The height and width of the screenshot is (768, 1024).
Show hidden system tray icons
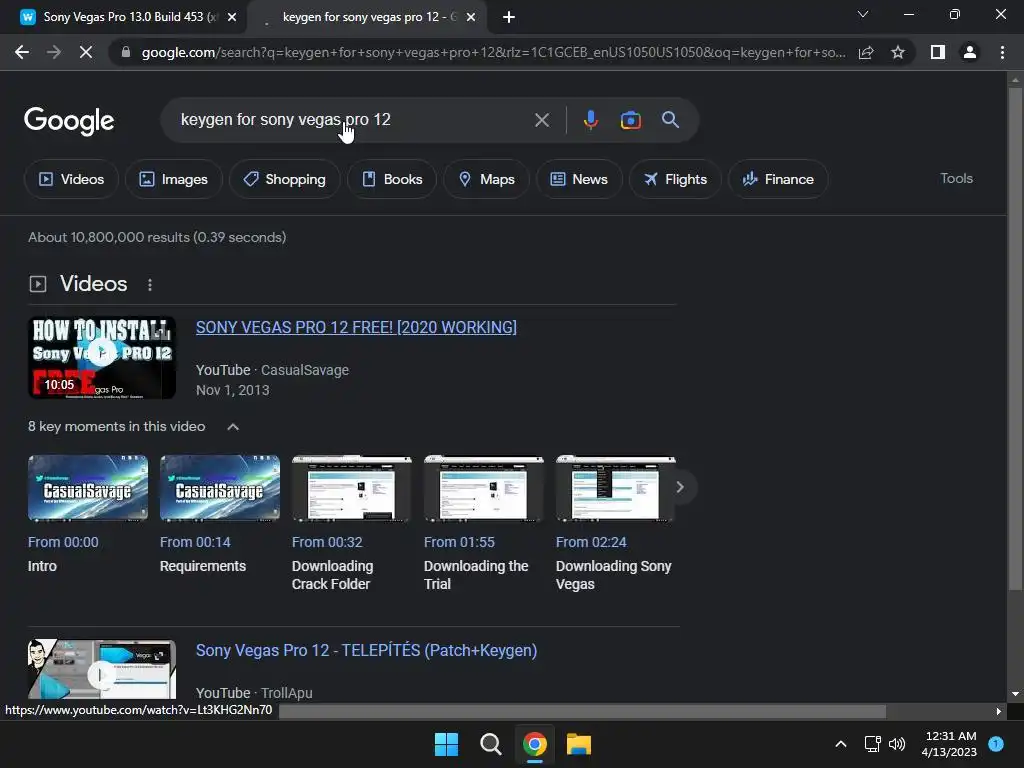pos(841,744)
